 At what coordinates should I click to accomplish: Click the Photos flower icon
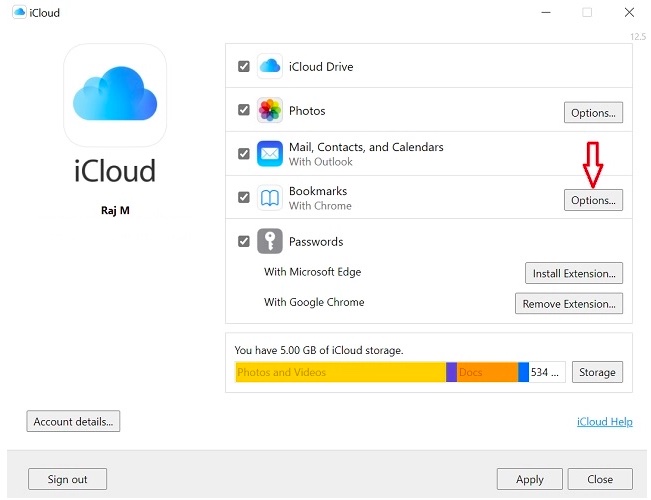click(x=270, y=110)
